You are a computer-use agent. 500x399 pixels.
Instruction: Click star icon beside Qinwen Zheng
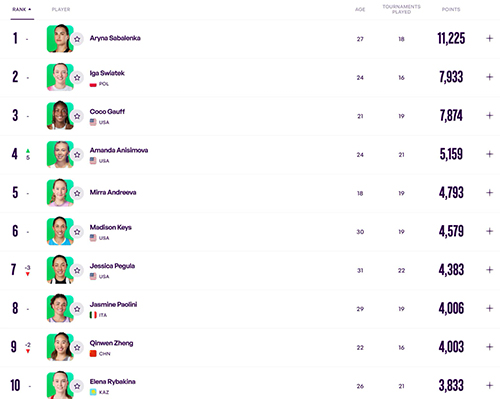pos(77,348)
